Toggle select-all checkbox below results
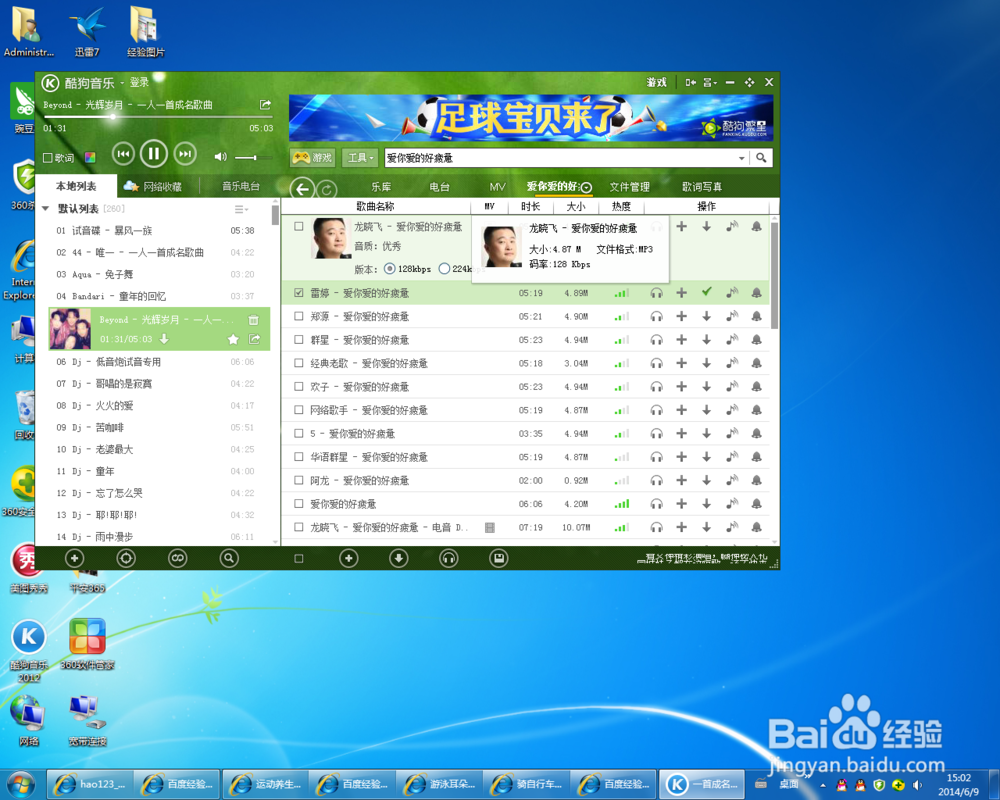This screenshot has width=1000, height=800. 298,559
